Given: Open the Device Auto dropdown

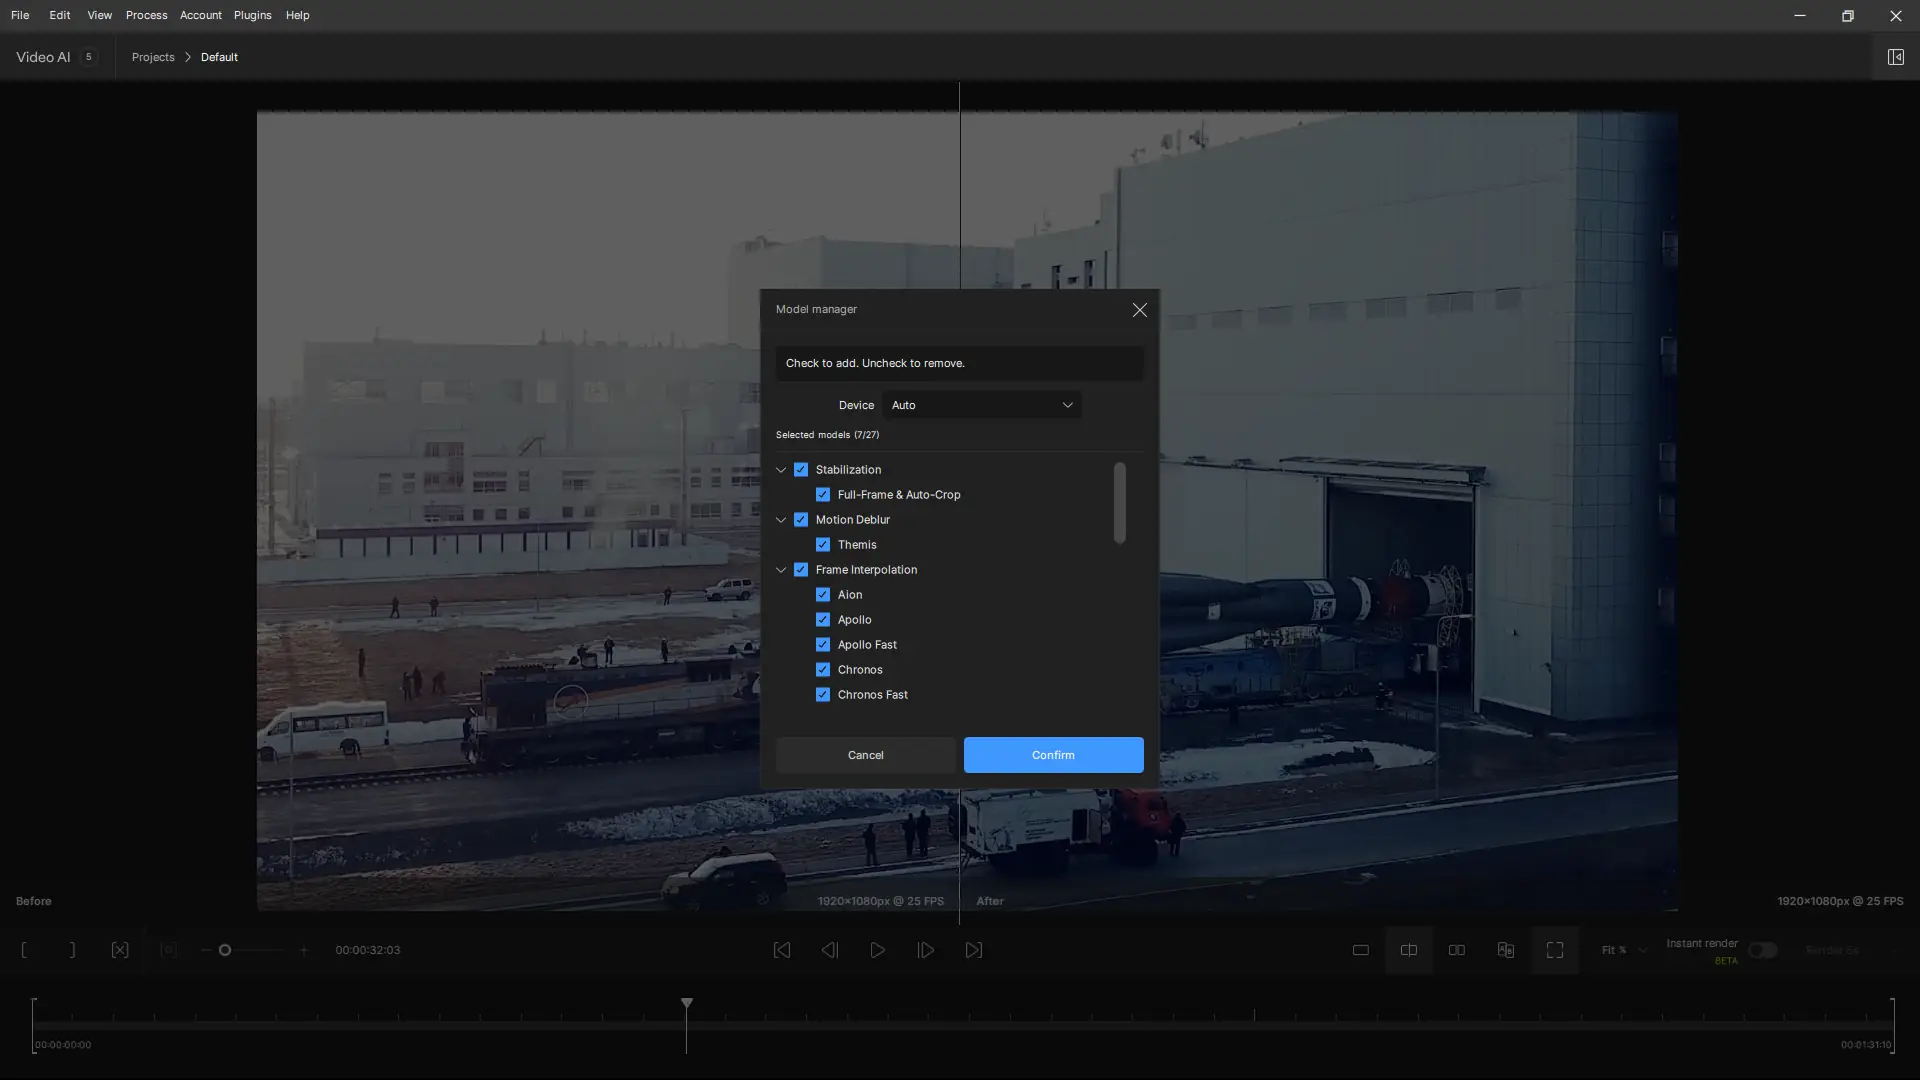Looking at the screenshot, I should pyautogui.click(x=981, y=405).
